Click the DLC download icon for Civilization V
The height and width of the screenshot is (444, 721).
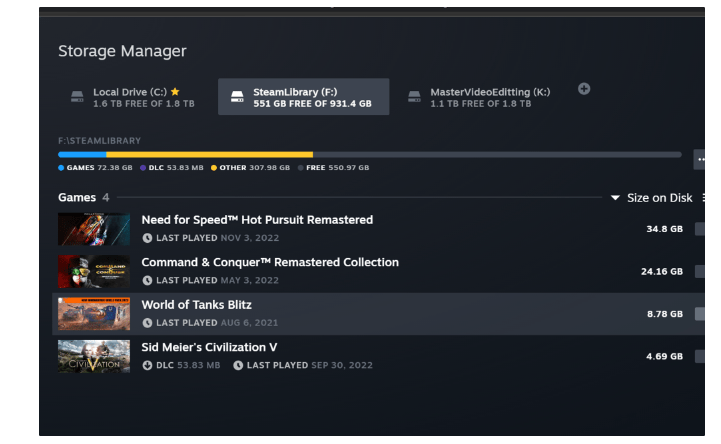[147, 365]
